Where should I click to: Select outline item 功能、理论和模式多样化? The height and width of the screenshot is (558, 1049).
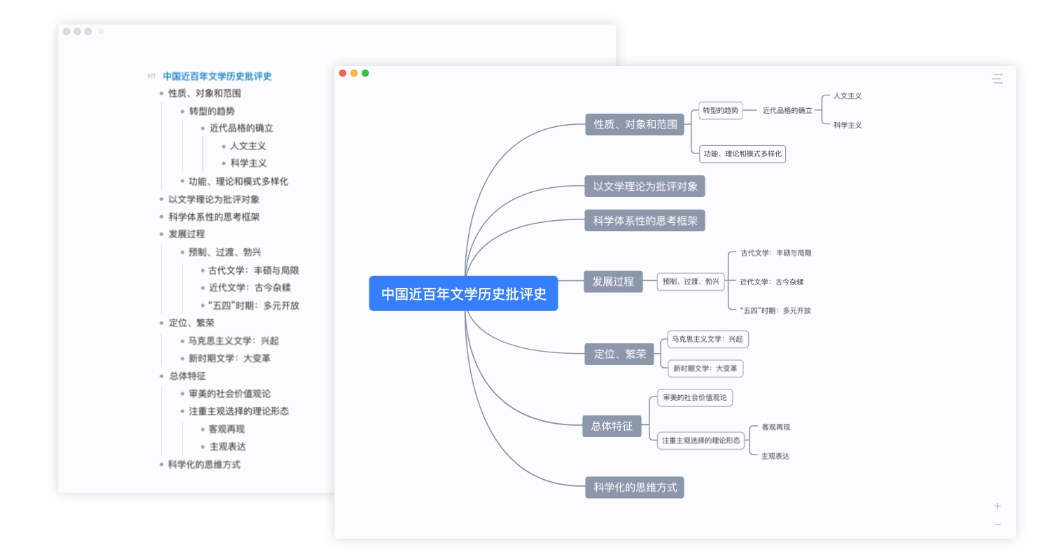click(239, 181)
